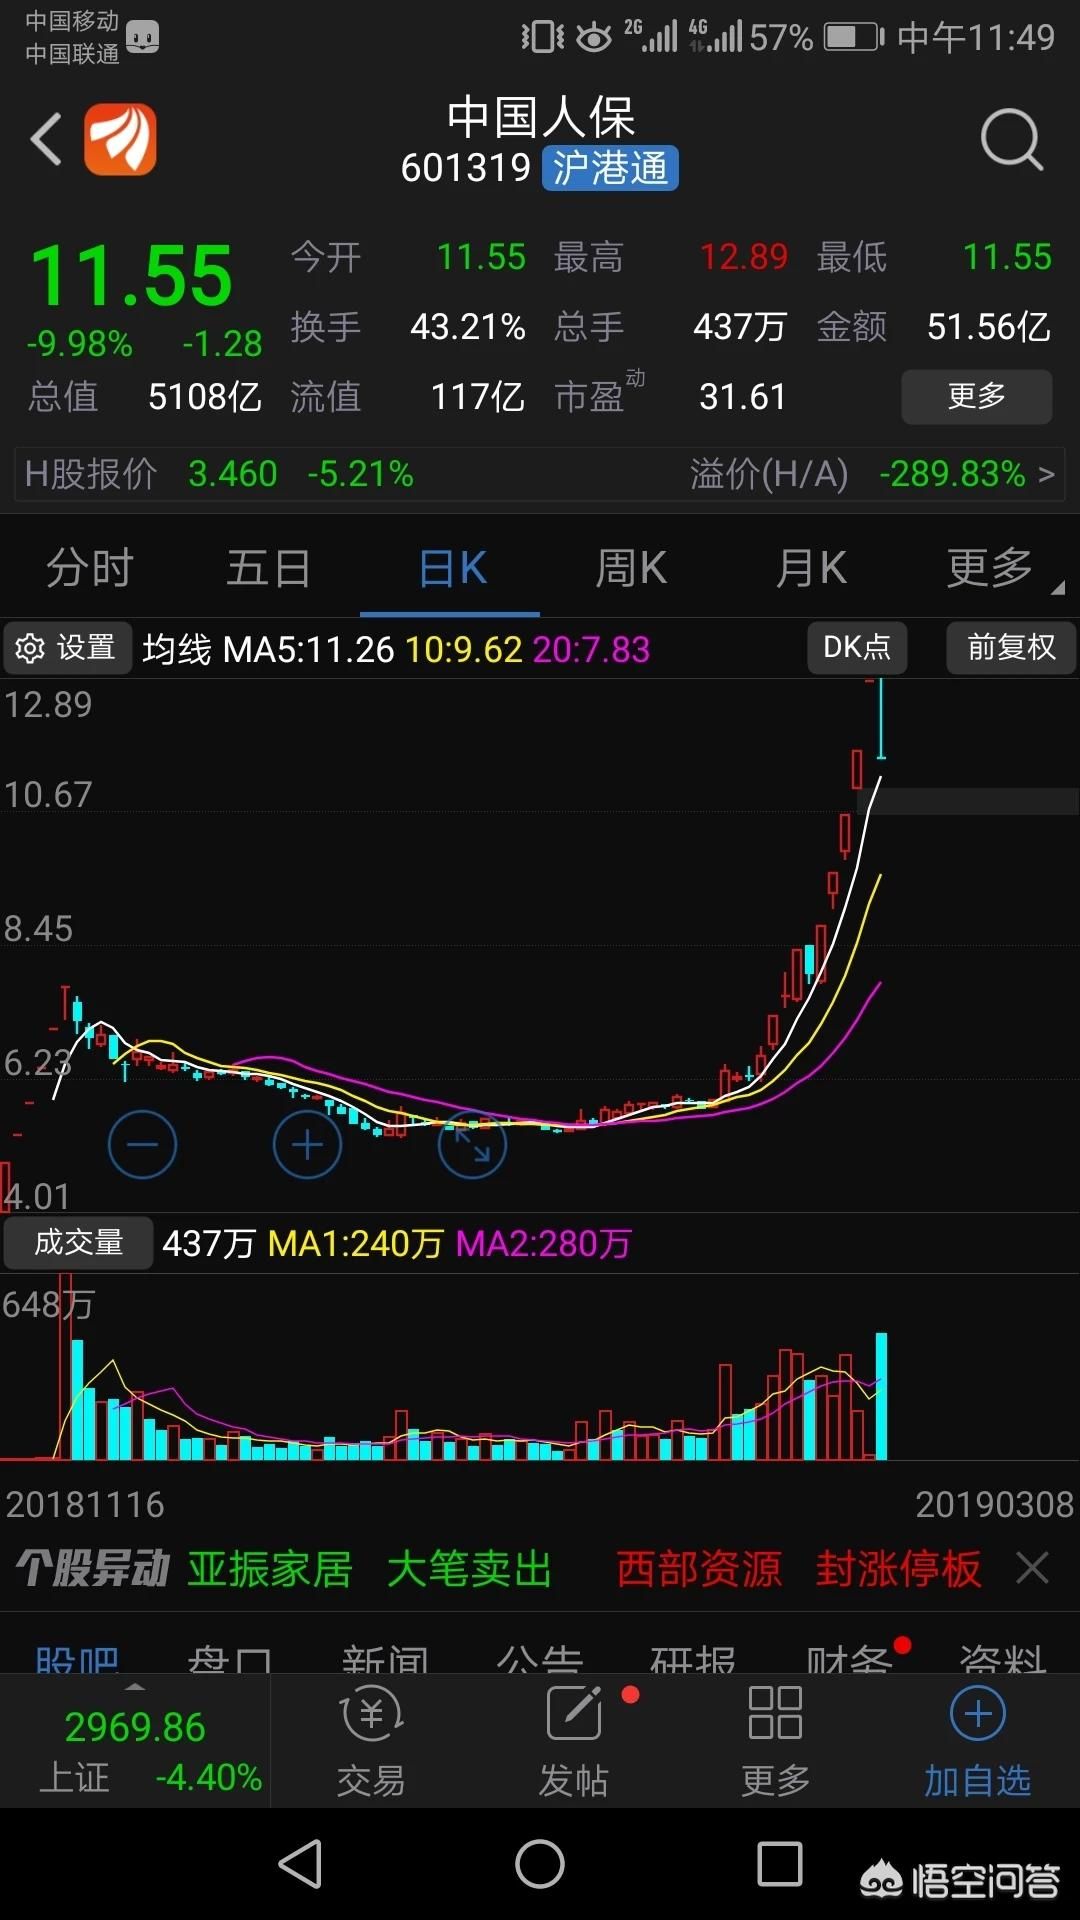Tap the 大笔卖出 ticker text

(469, 1569)
